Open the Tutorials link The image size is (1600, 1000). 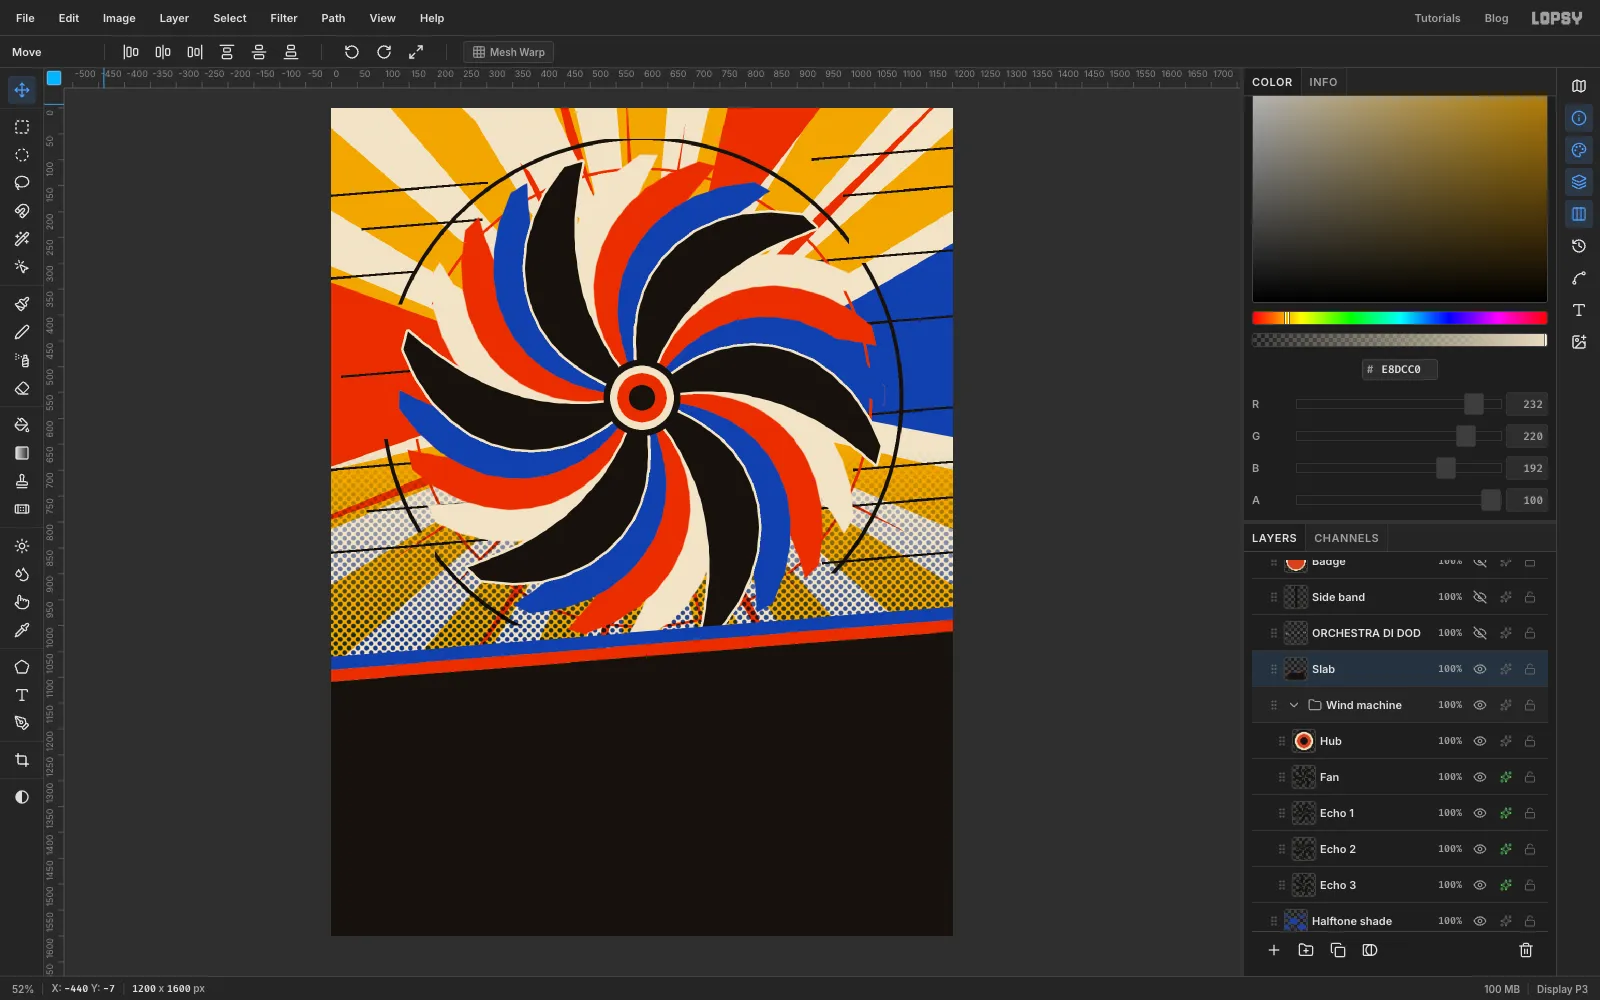(1437, 18)
